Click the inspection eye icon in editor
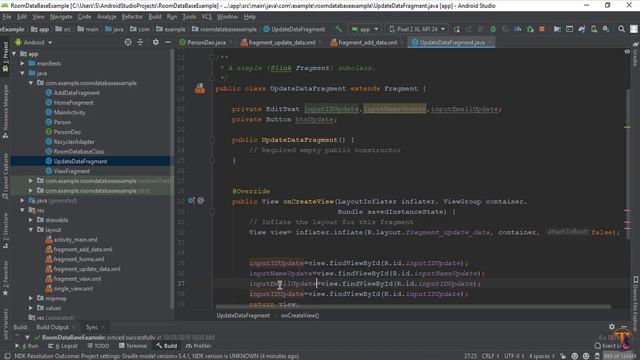 coord(627,52)
